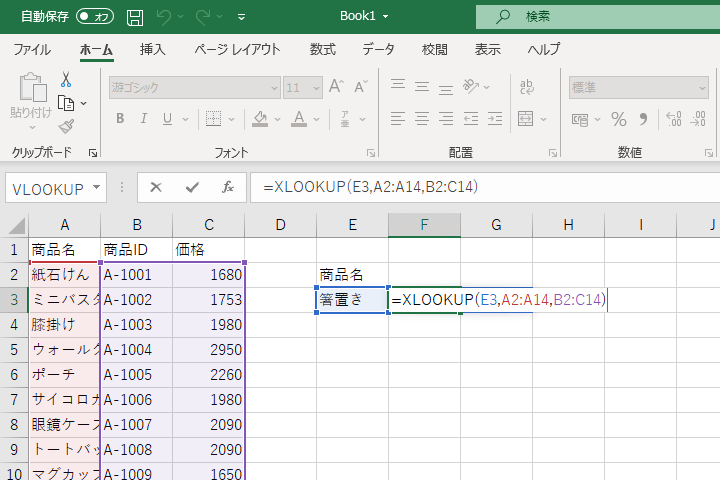The height and width of the screenshot is (480, 720).
Task: Open the Quick Access Toolbar customize arrow
Action: coord(242,17)
